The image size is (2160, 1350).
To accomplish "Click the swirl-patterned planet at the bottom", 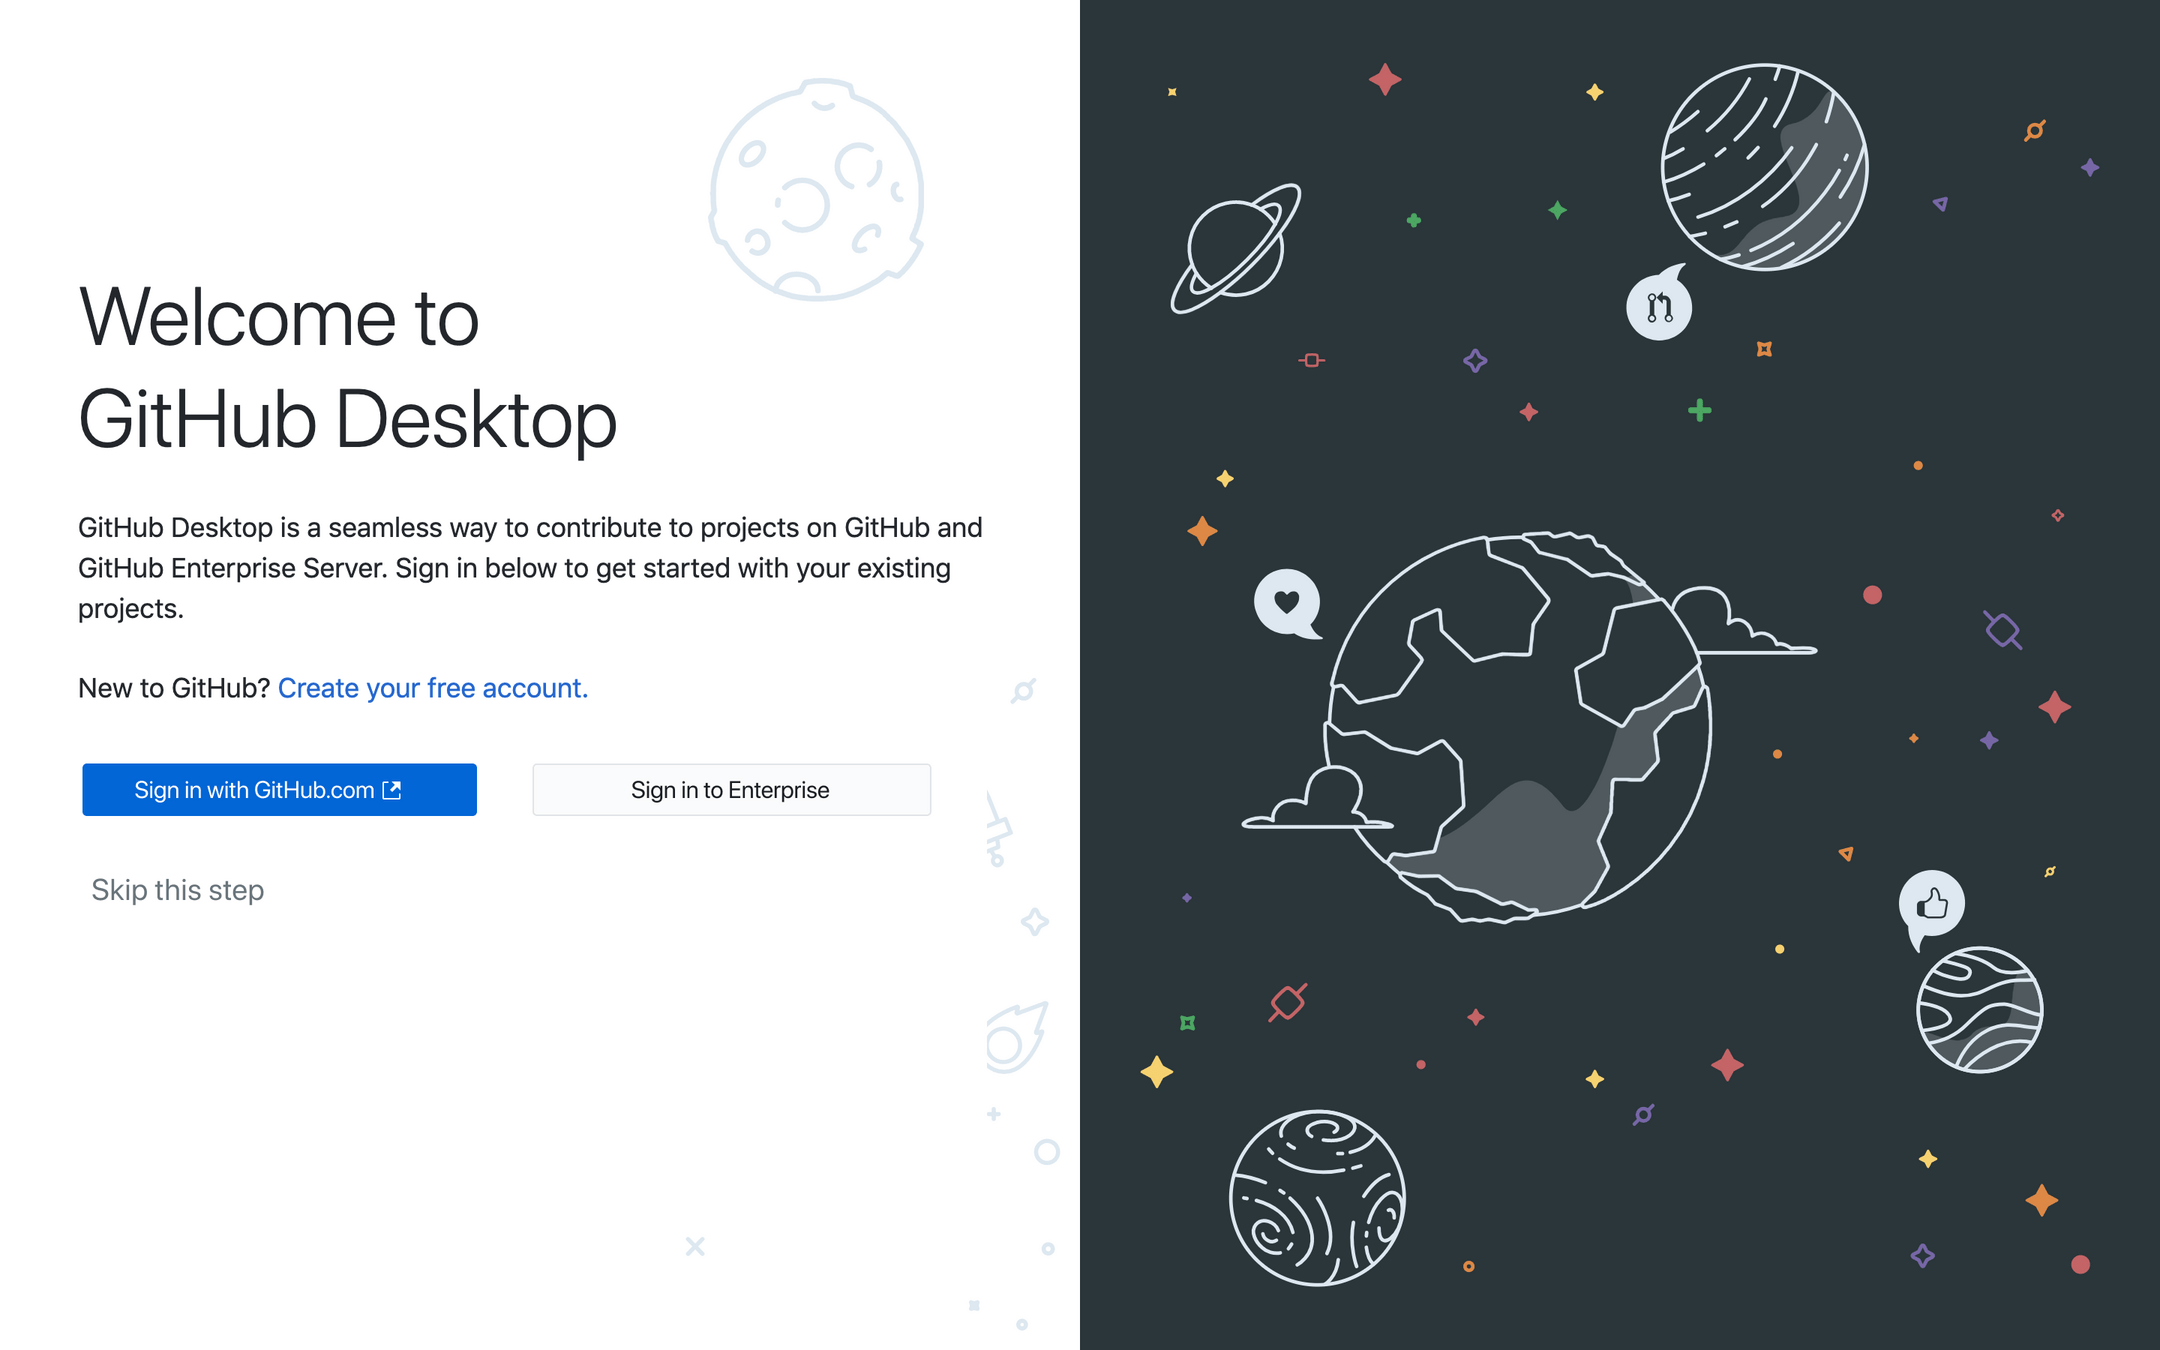I will point(1317,1197).
